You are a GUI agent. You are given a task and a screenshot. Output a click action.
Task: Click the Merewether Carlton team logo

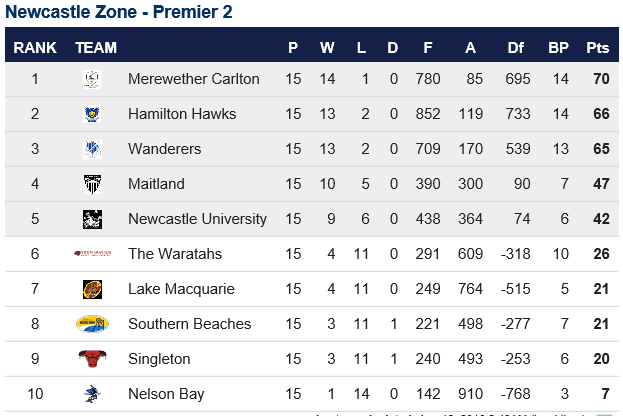[92, 79]
